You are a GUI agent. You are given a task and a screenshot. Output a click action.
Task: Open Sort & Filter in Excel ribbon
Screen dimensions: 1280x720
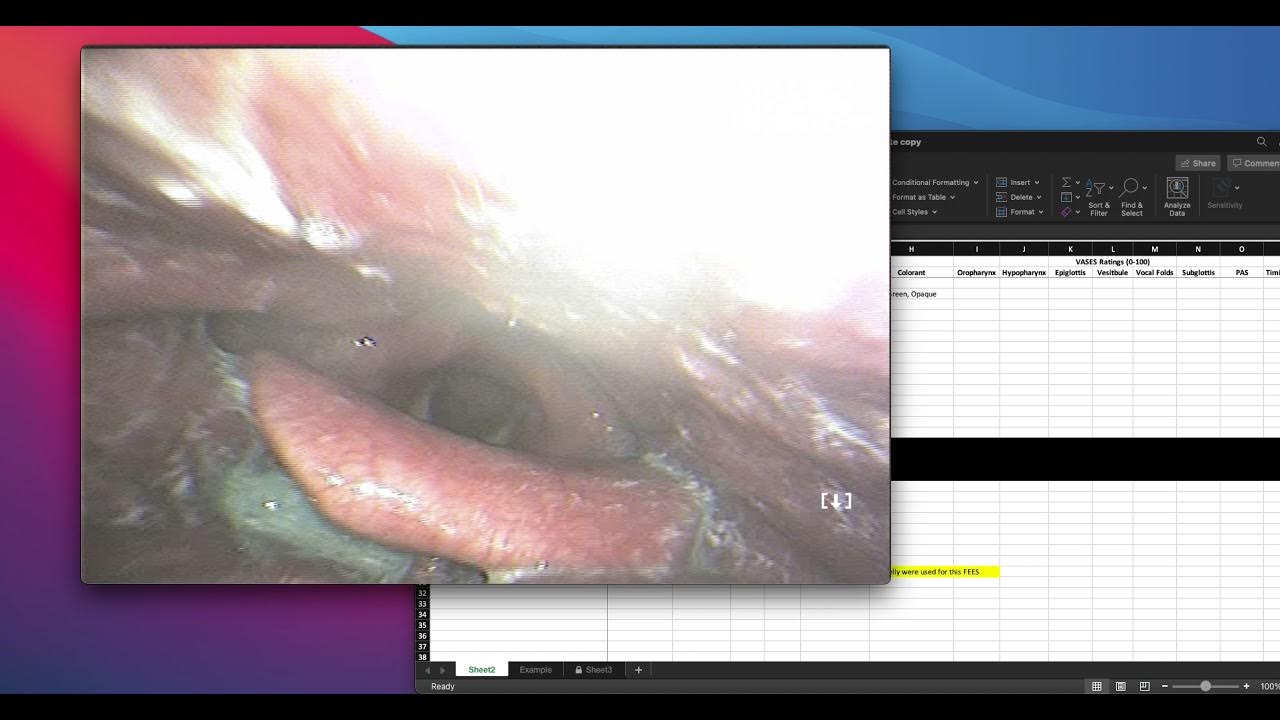tap(1098, 197)
